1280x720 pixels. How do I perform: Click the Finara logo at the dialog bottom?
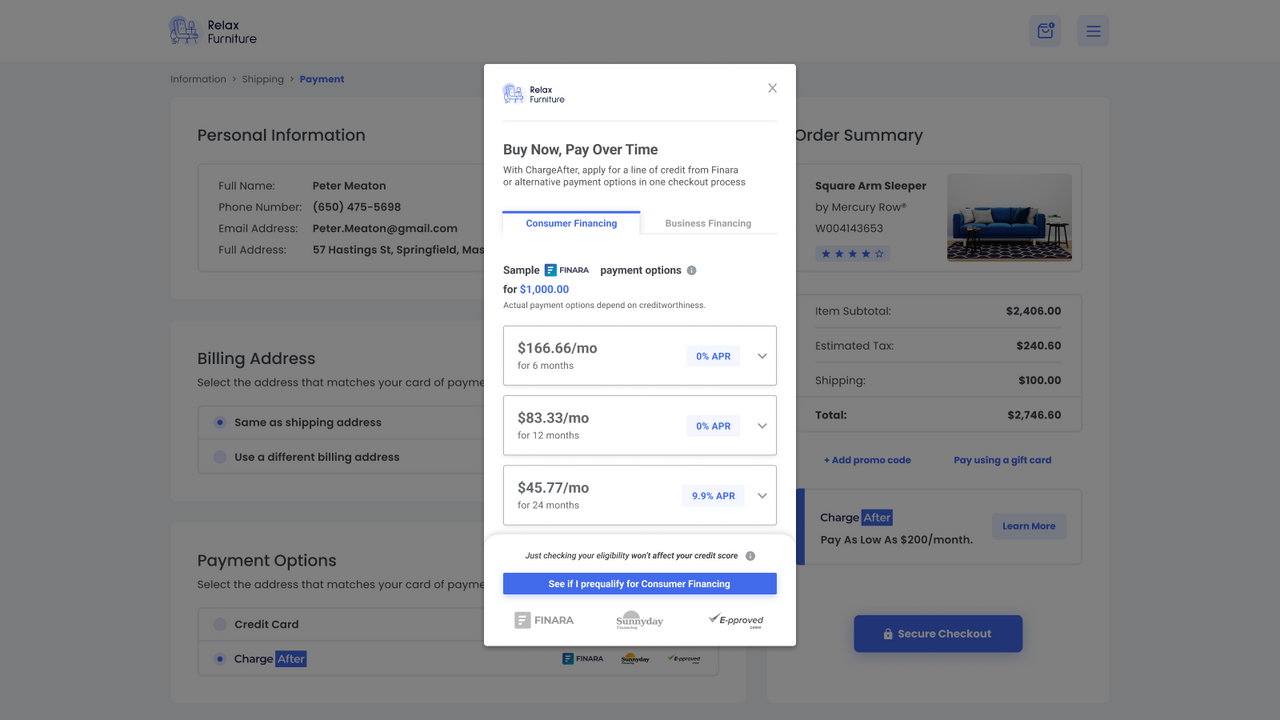(x=544, y=620)
